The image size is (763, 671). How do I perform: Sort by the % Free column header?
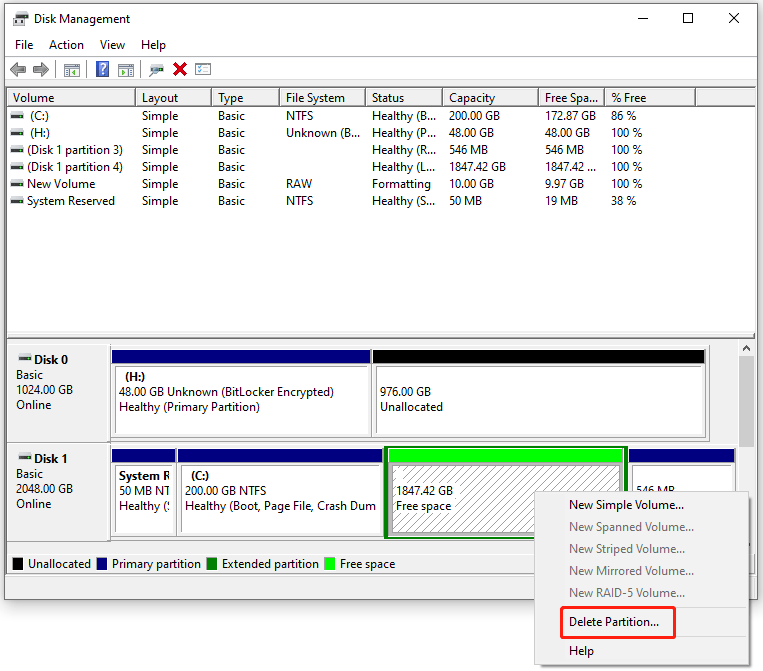[650, 97]
